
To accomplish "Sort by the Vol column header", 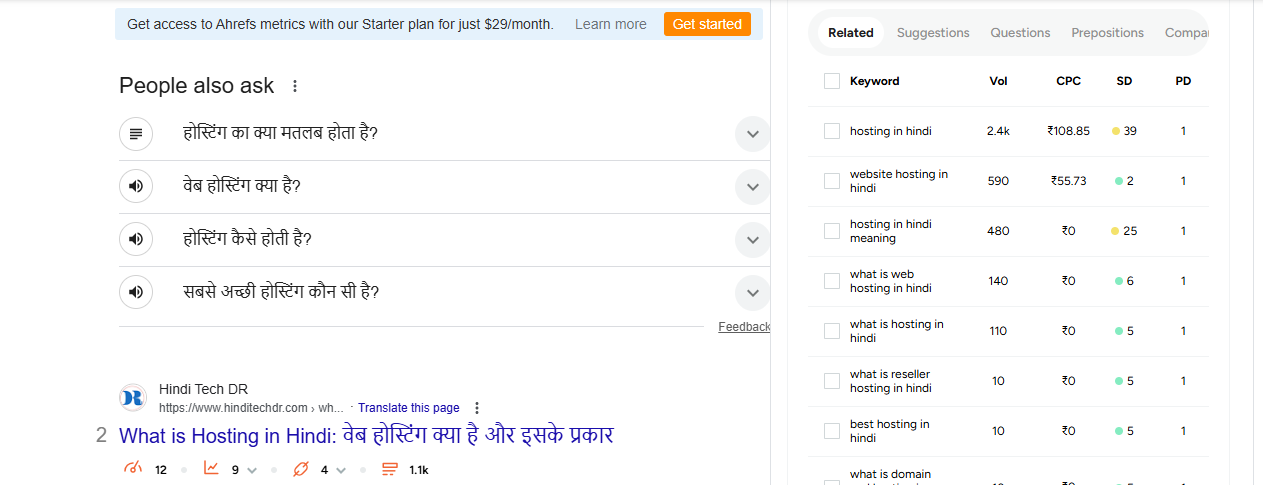I will [998, 81].
